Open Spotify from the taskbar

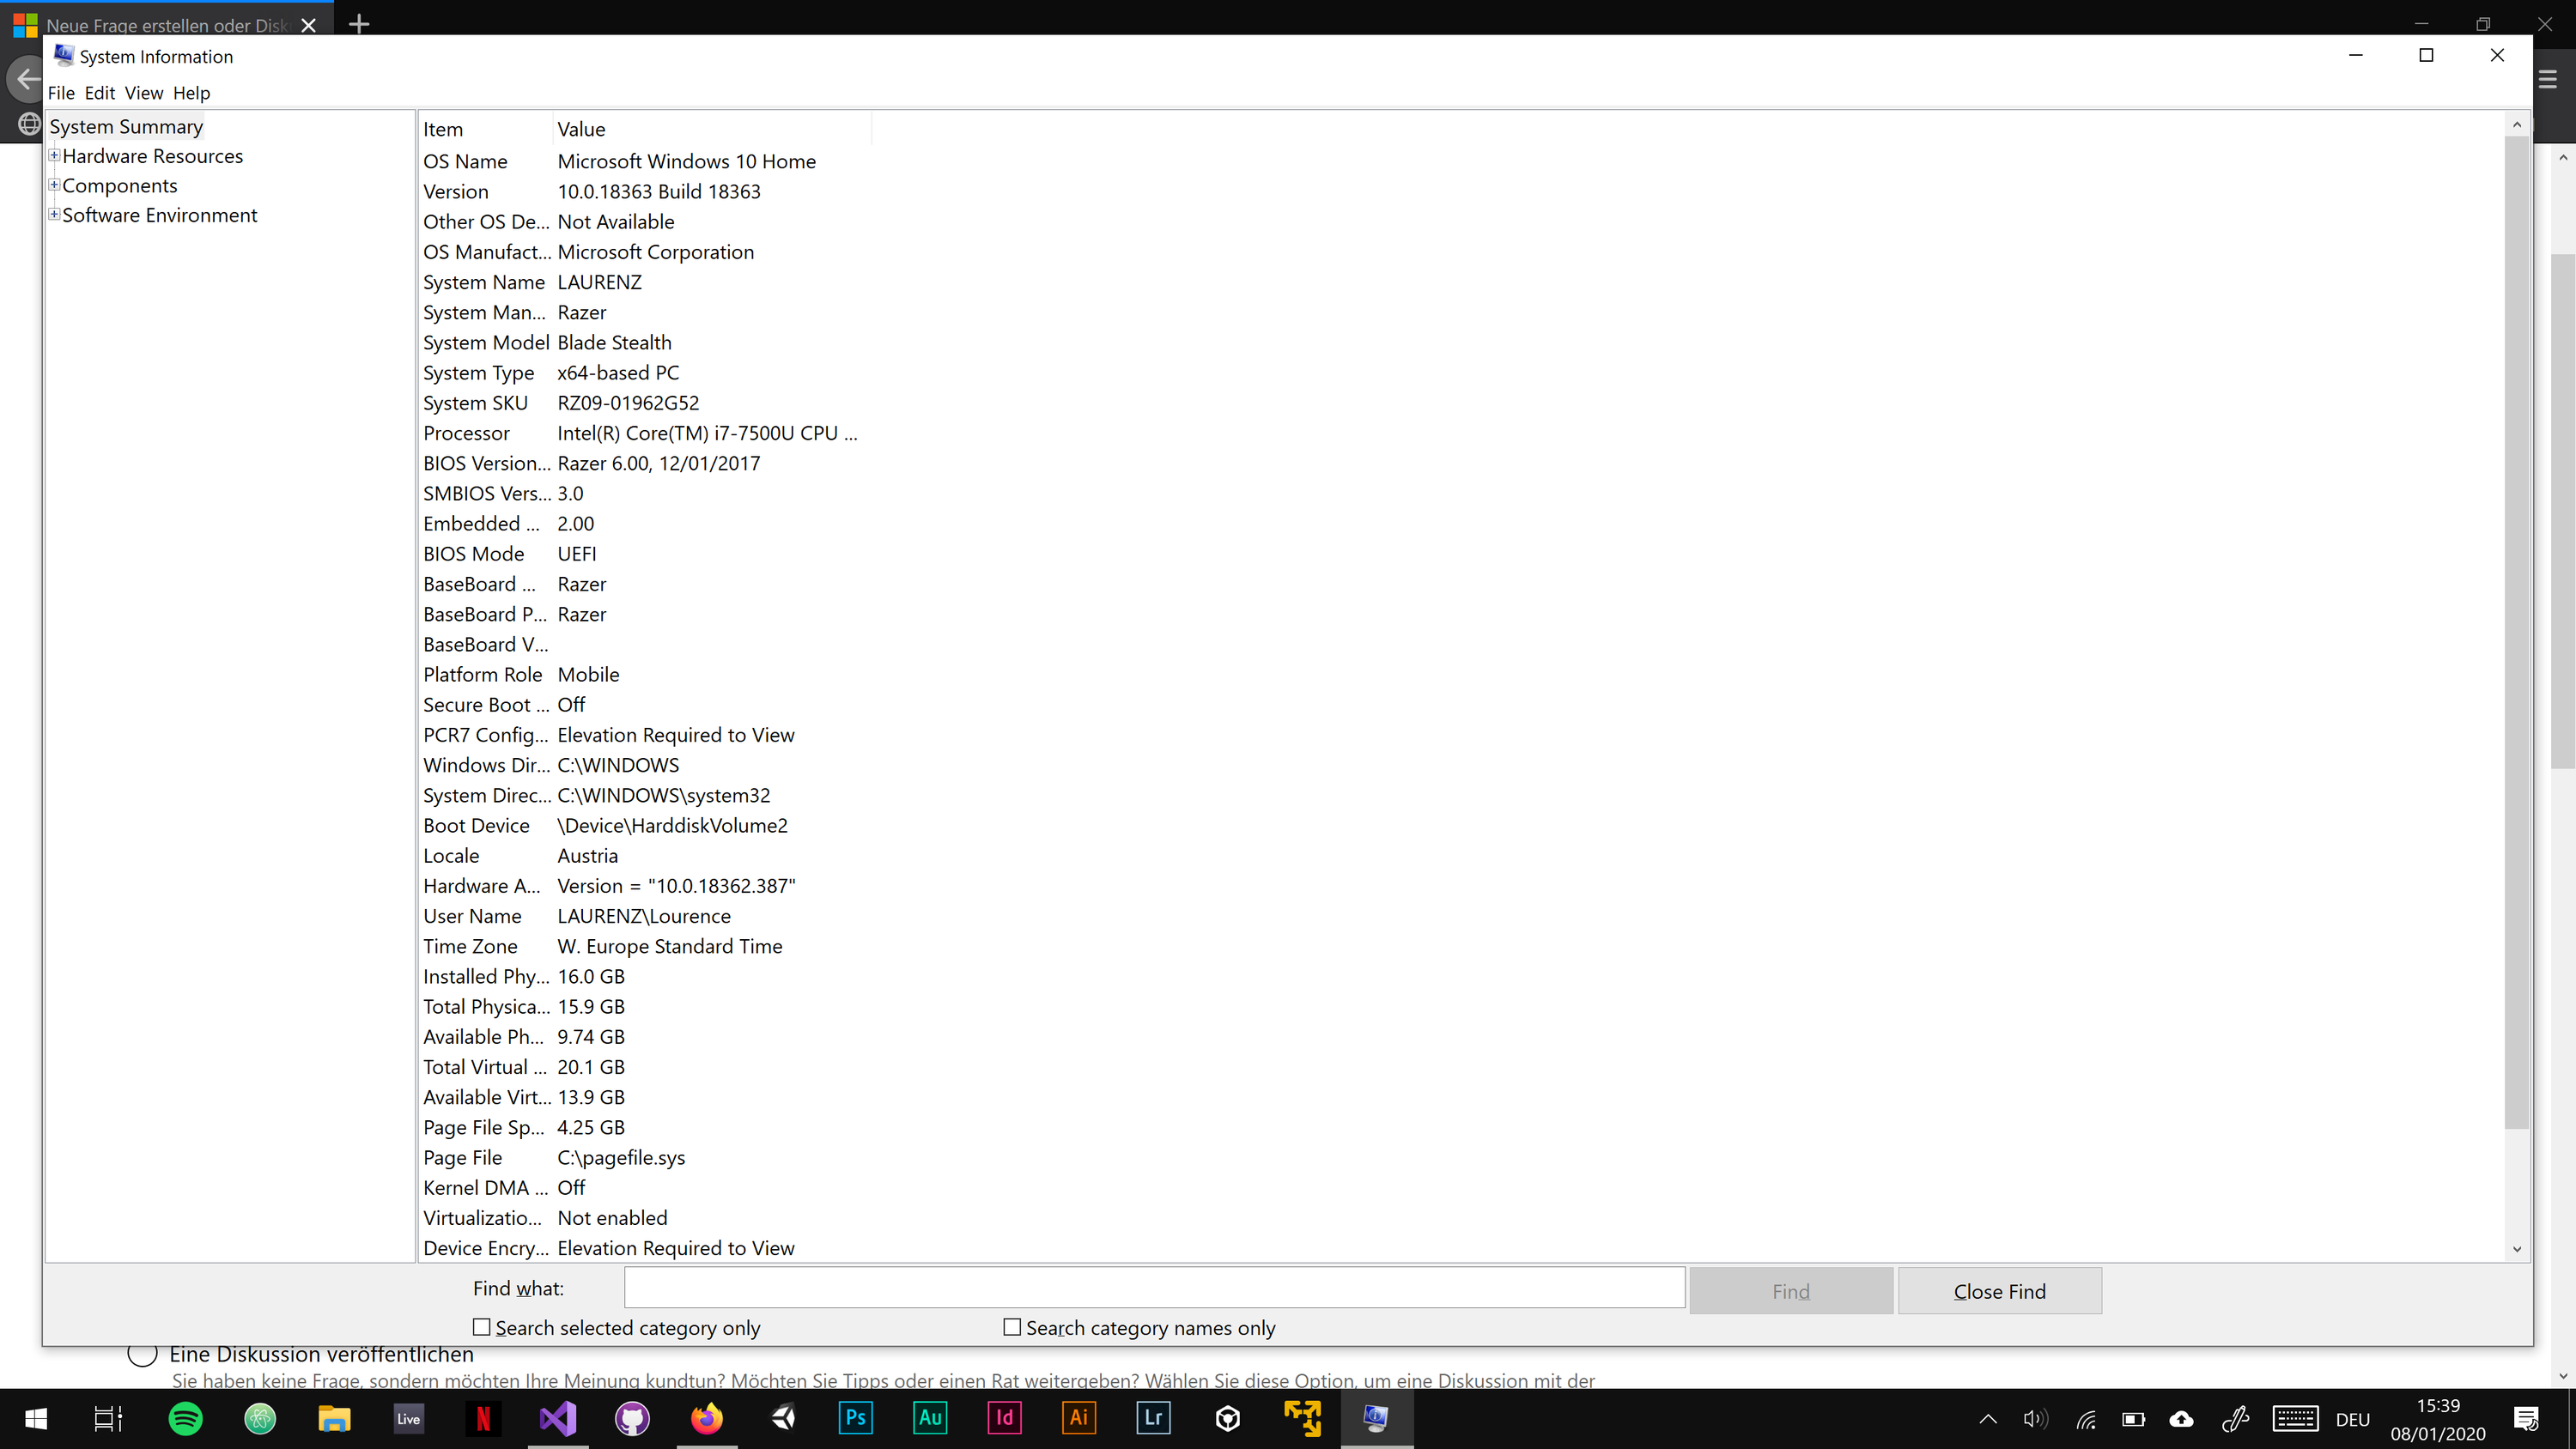click(185, 1418)
